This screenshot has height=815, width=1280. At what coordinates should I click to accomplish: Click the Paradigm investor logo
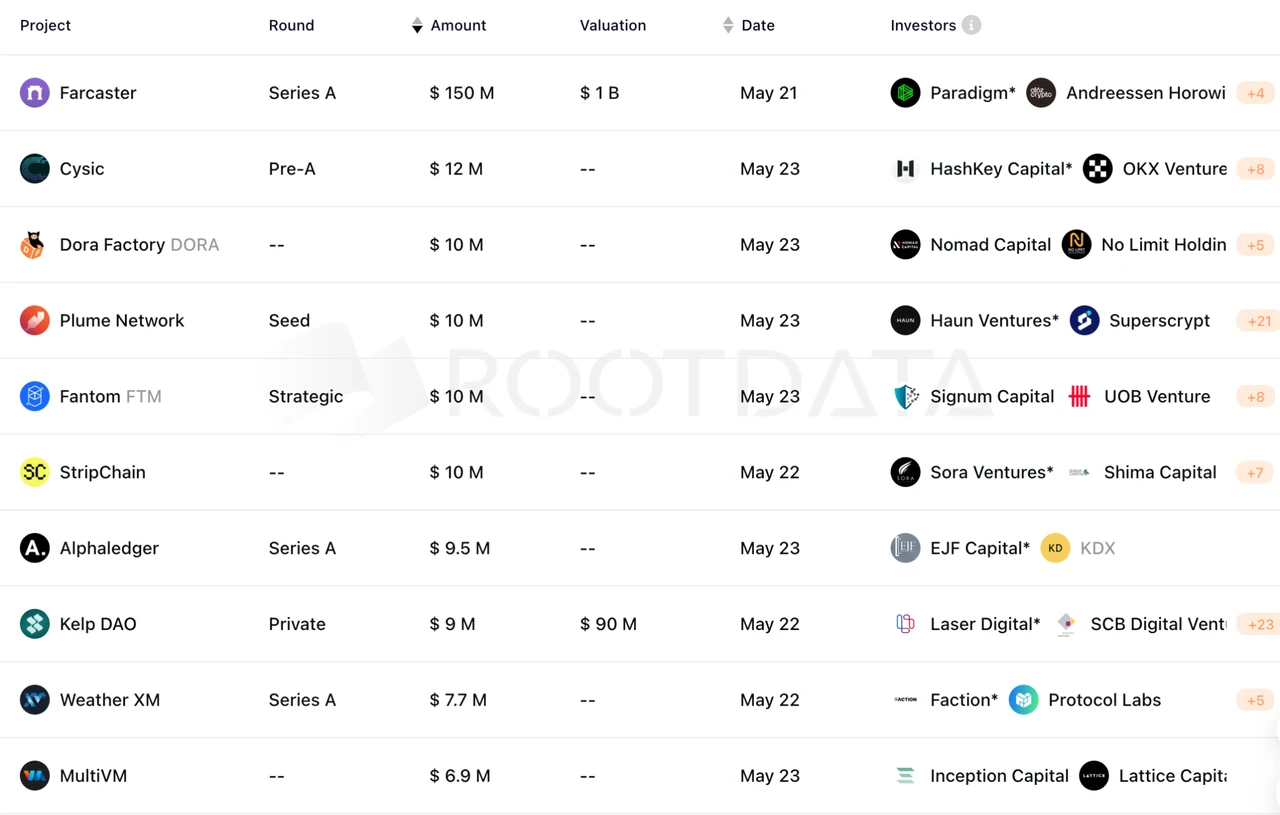[905, 93]
